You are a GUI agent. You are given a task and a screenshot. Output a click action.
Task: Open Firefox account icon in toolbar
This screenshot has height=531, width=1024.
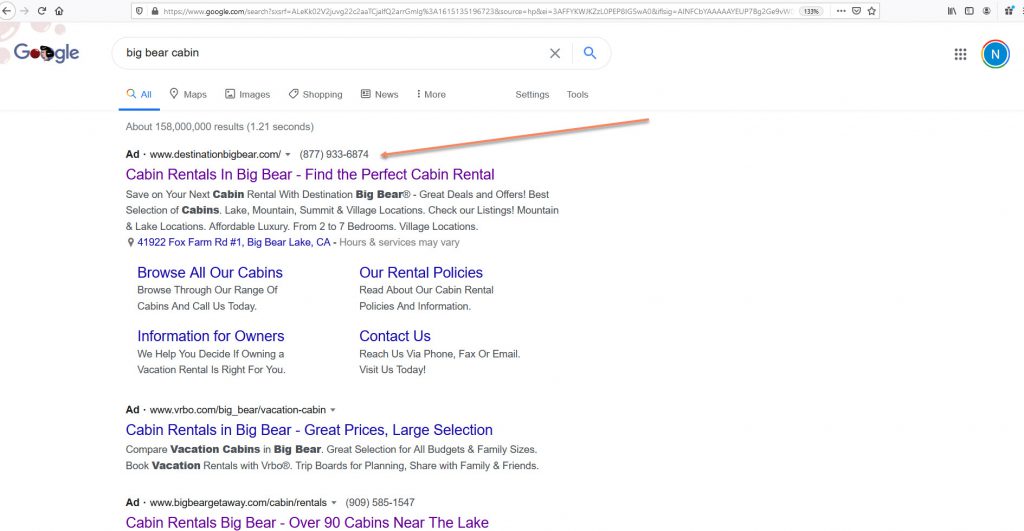pos(986,11)
